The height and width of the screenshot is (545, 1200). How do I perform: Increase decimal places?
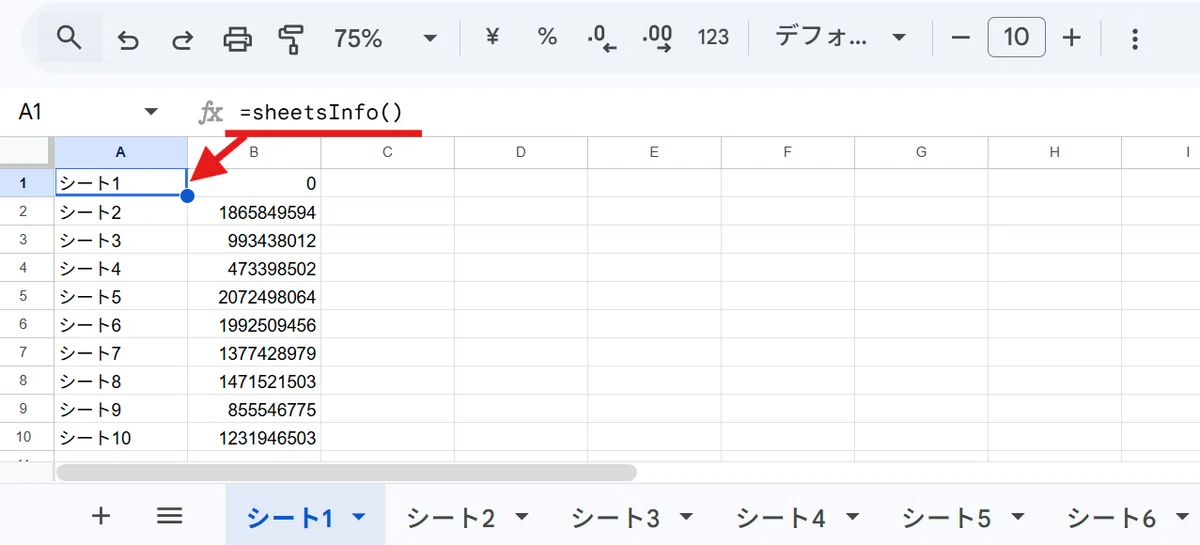657,38
